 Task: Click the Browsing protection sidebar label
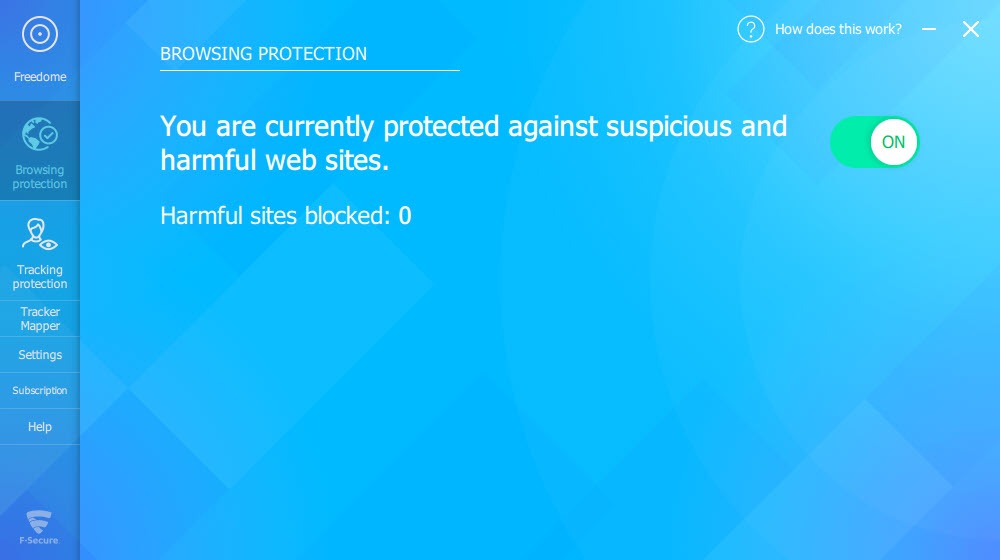click(x=40, y=177)
